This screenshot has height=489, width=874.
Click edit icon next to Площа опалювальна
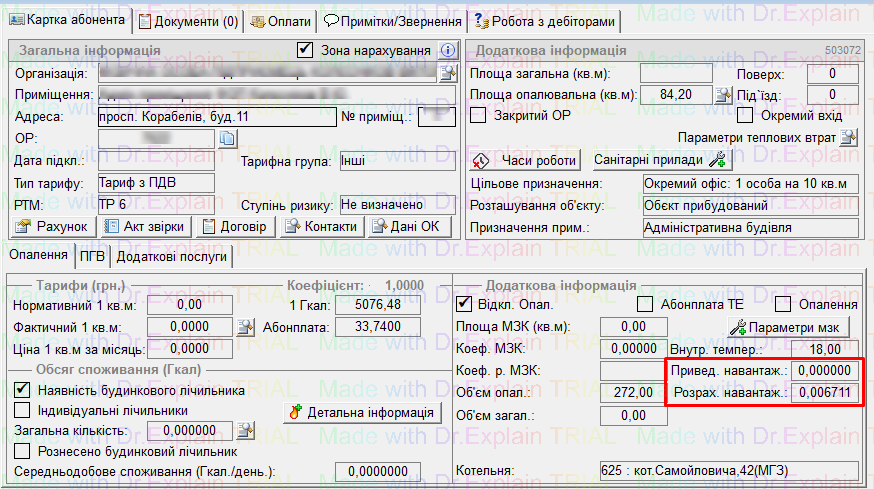[724, 95]
